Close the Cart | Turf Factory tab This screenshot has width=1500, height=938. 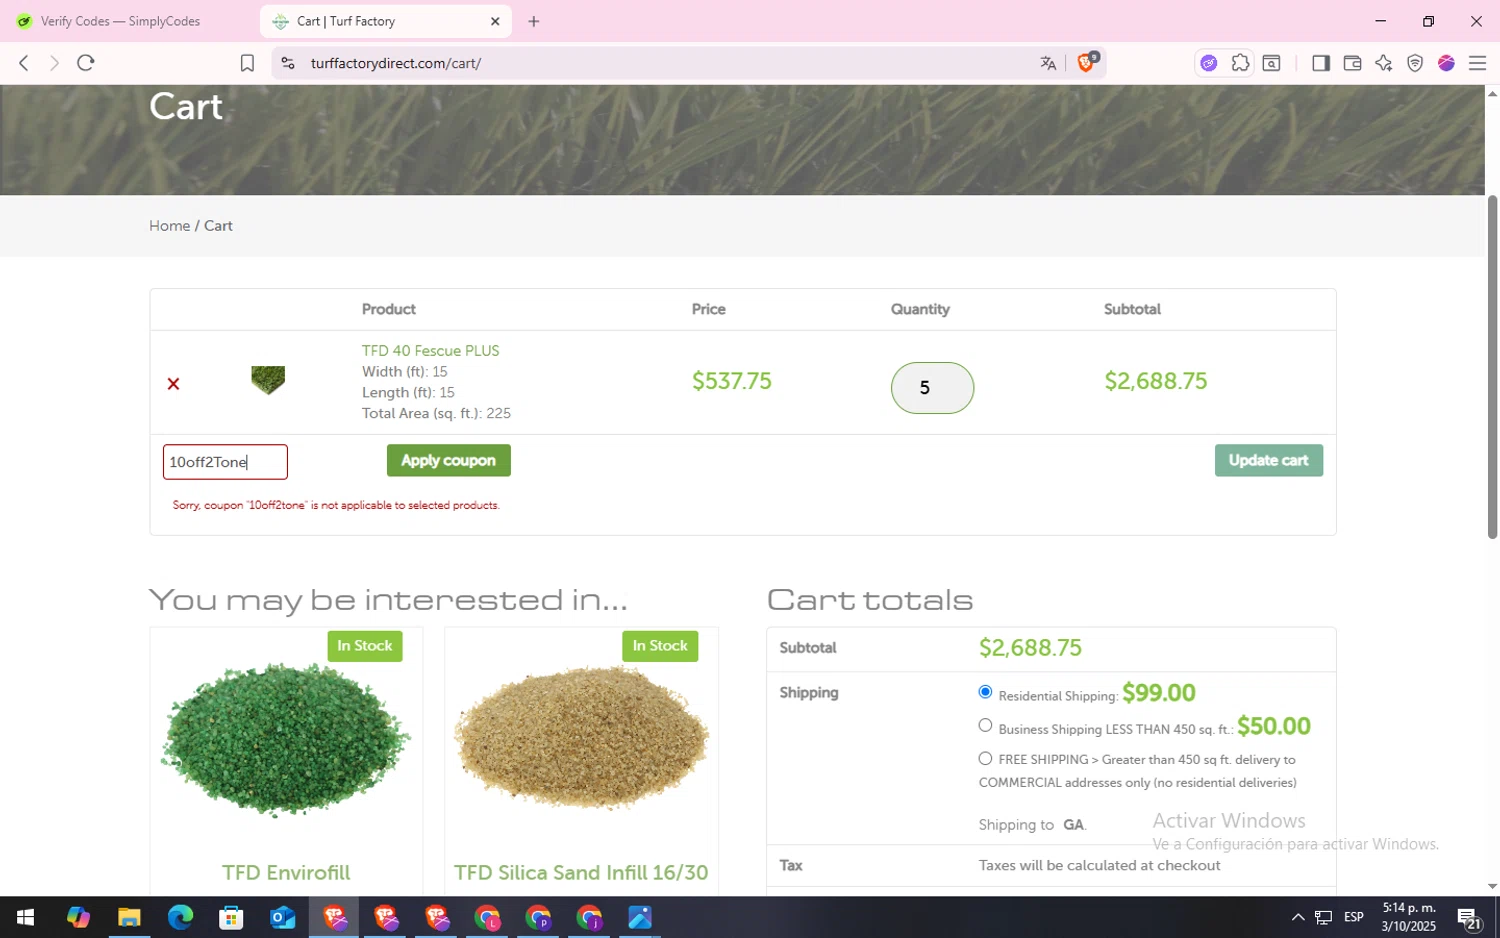coord(495,21)
